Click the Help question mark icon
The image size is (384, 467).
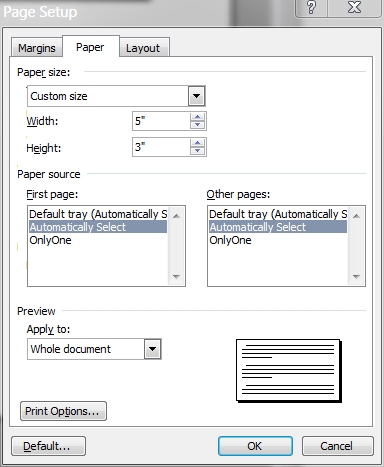pyautogui.click(x=311, y=8)
